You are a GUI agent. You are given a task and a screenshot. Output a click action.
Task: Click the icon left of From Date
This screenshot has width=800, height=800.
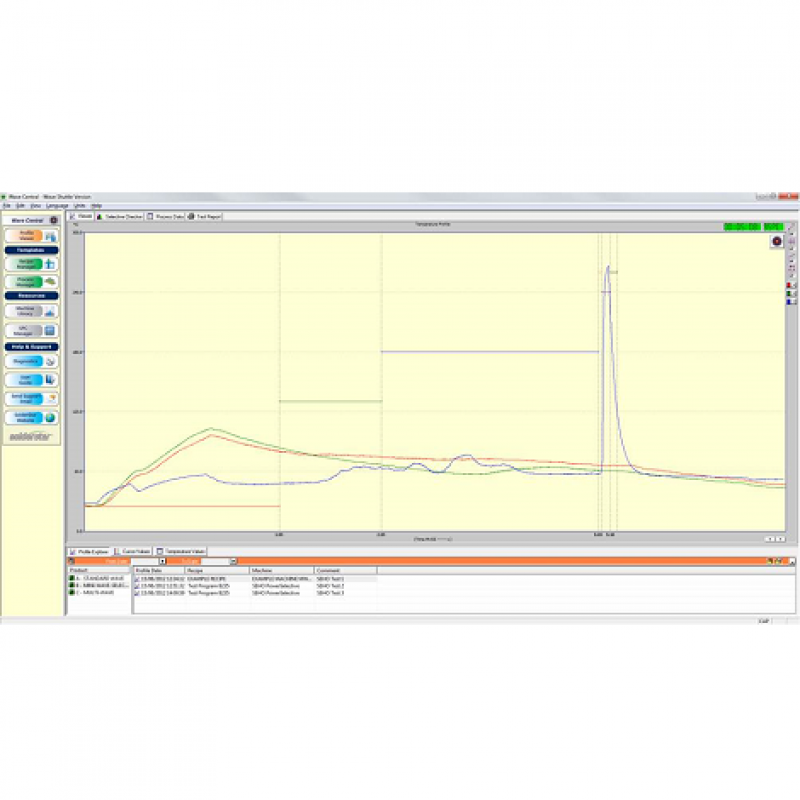(x=71, y=561)
